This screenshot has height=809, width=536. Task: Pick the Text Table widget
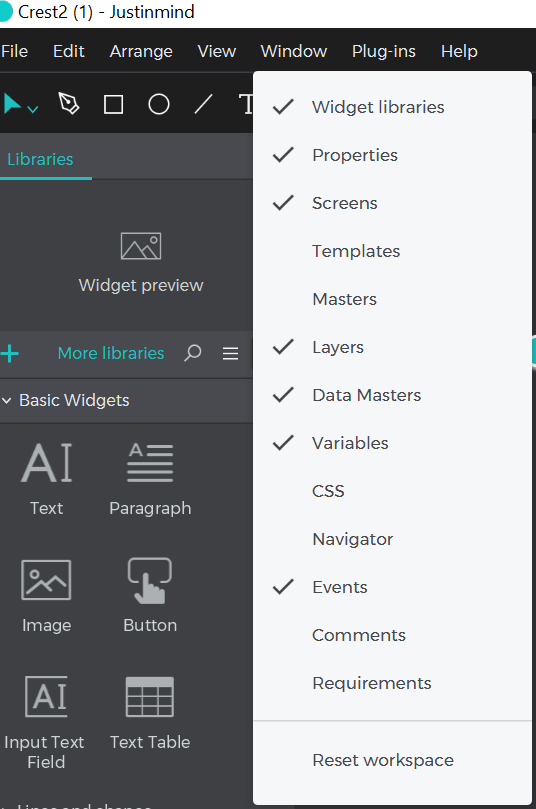[x=150, y=714]
